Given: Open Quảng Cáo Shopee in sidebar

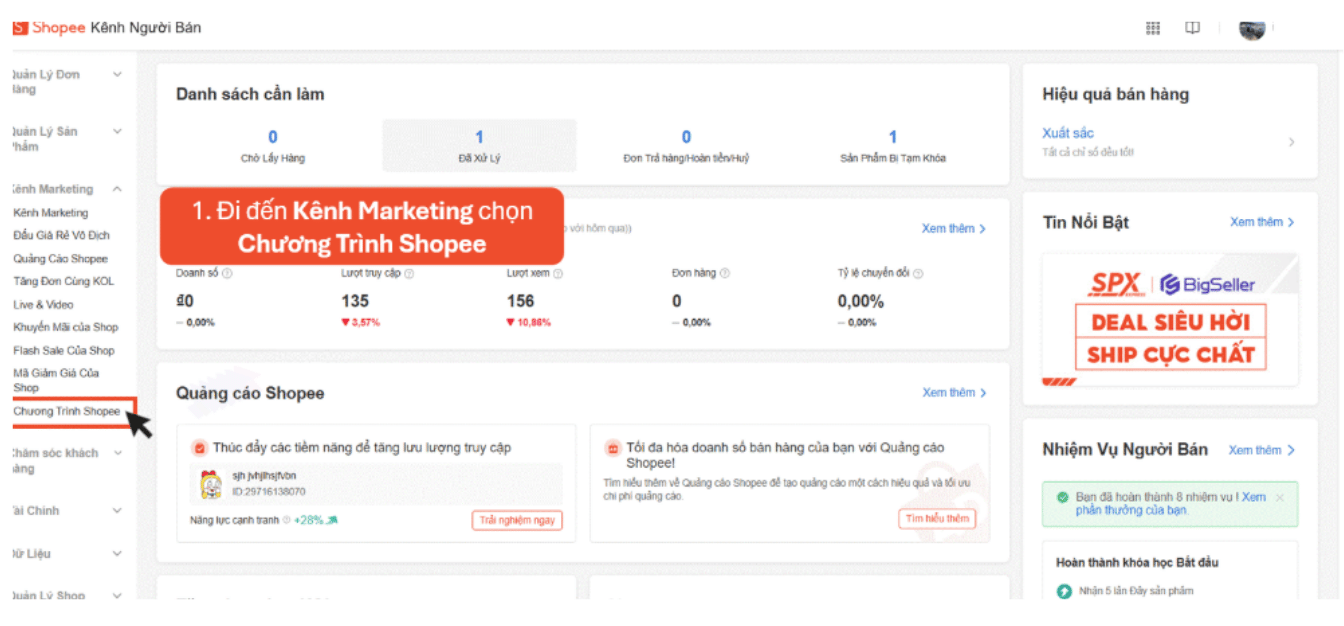Looking at the screenshot, I should [61, 259].
